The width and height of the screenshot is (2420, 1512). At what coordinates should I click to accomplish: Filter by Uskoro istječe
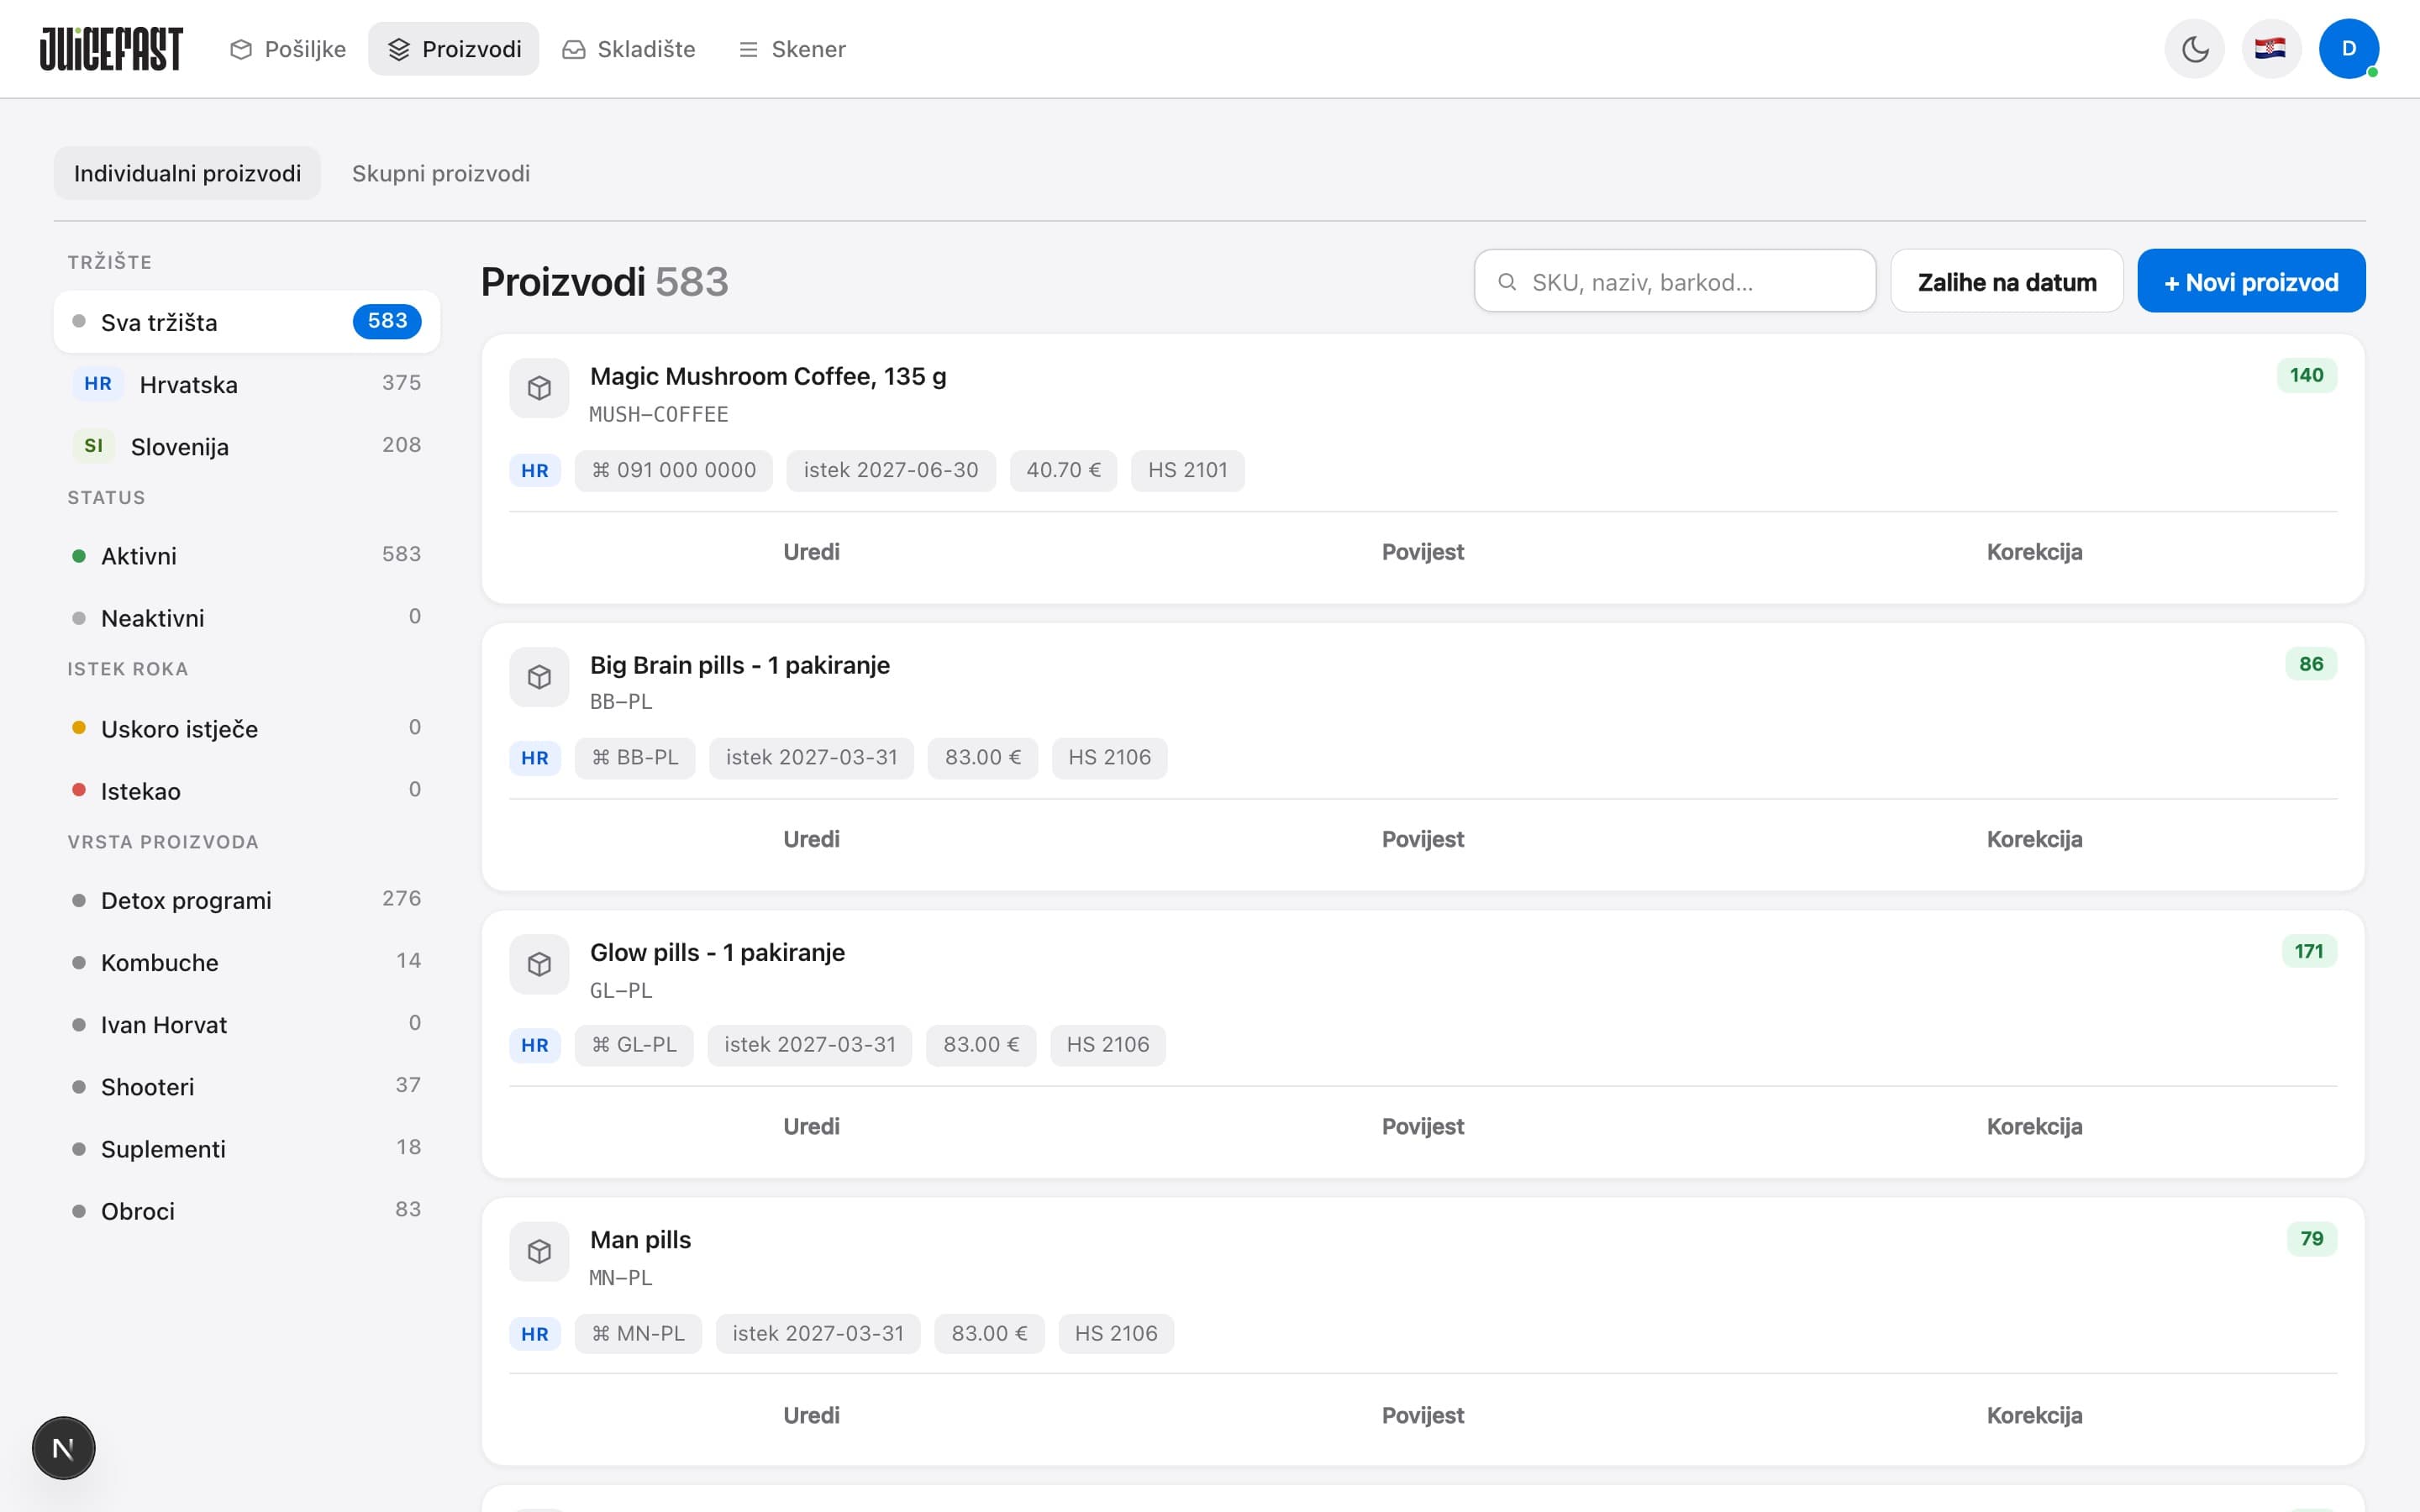247,728
